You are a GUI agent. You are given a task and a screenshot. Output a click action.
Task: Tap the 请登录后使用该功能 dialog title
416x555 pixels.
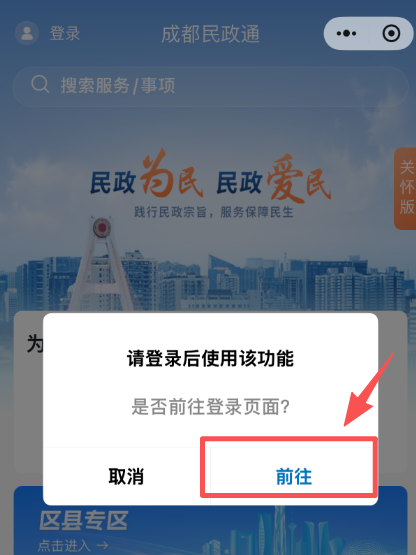210,358
